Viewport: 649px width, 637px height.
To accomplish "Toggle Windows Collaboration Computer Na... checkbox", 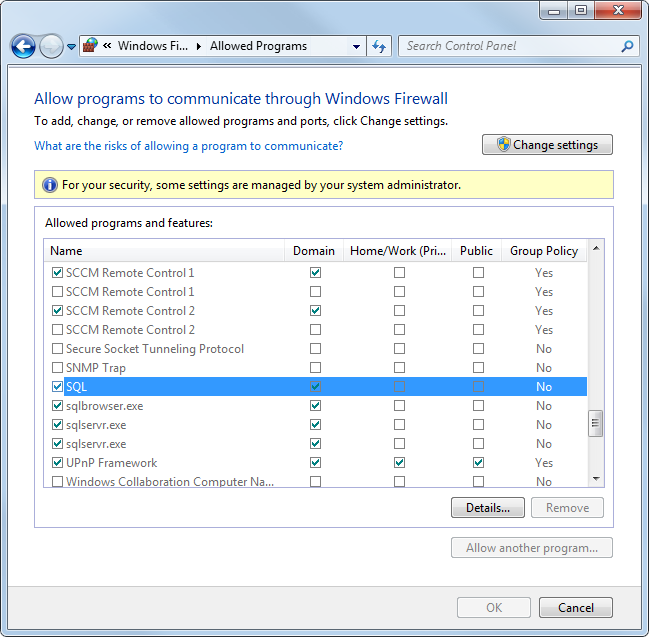I will coord(57,482).
